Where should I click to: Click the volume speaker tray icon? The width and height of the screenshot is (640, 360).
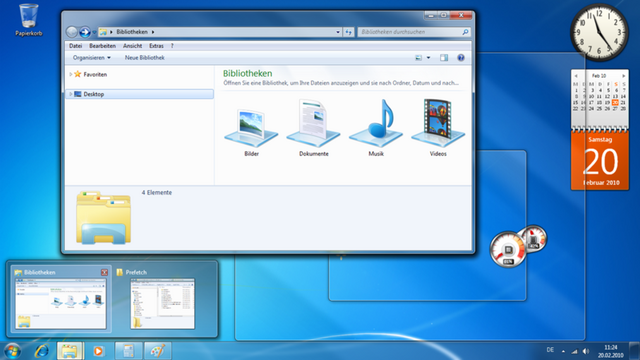(586, 351)
